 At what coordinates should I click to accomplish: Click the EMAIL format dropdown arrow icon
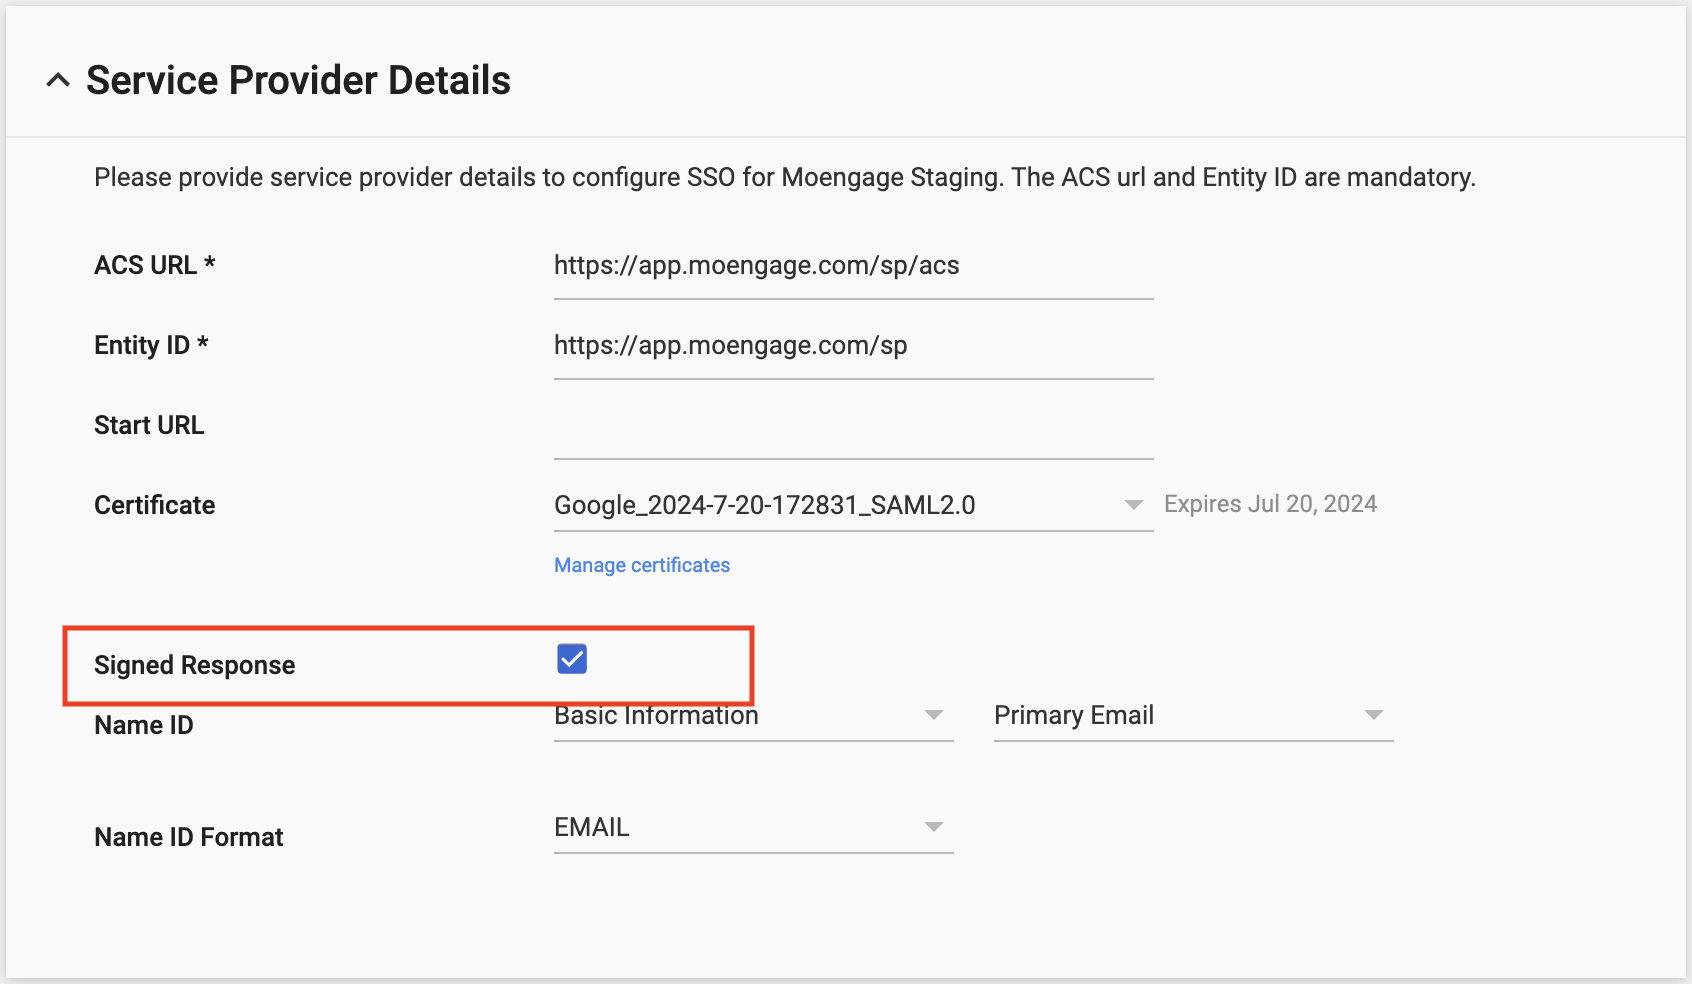[x=933, y=826]
